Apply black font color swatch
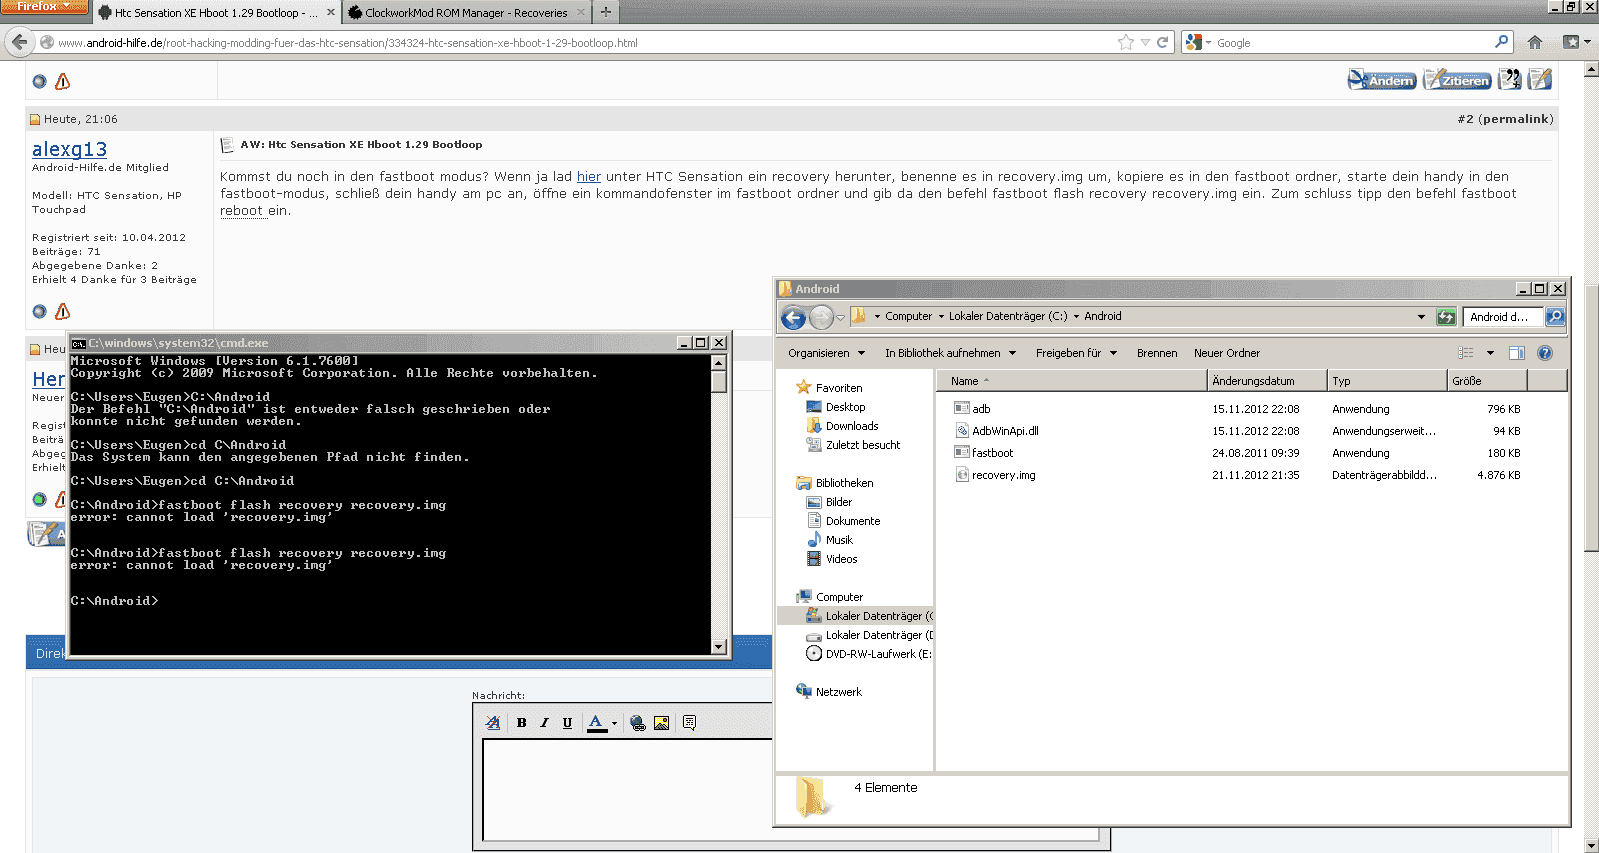The image size is (1599, 853). 596,723
